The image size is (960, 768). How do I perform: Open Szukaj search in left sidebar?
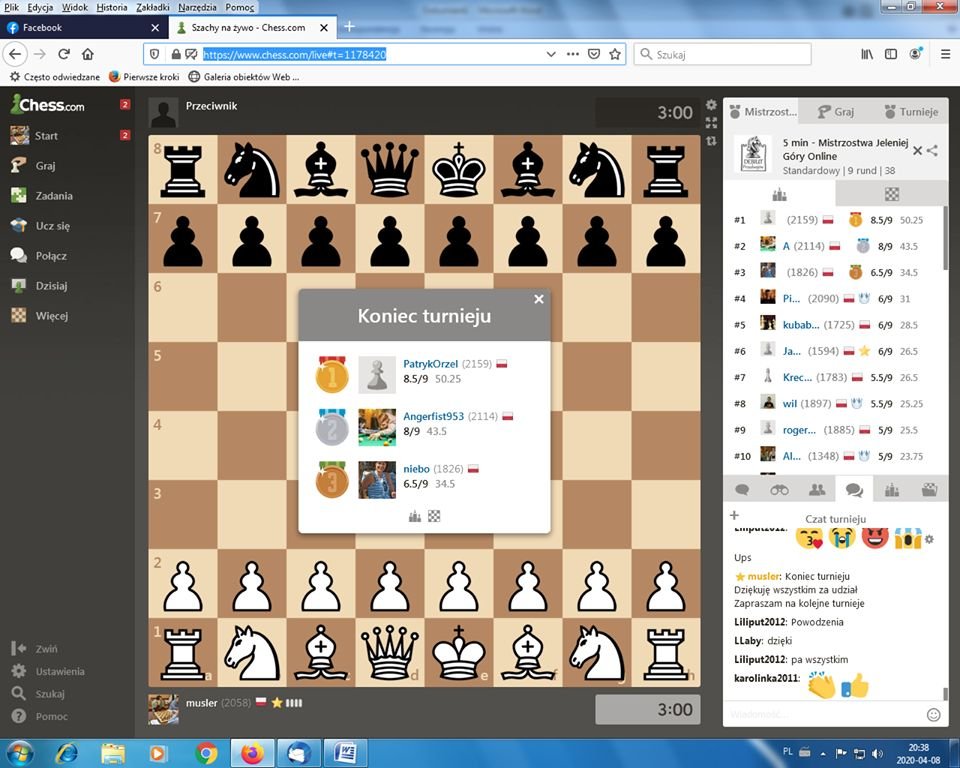coord(50,694)
